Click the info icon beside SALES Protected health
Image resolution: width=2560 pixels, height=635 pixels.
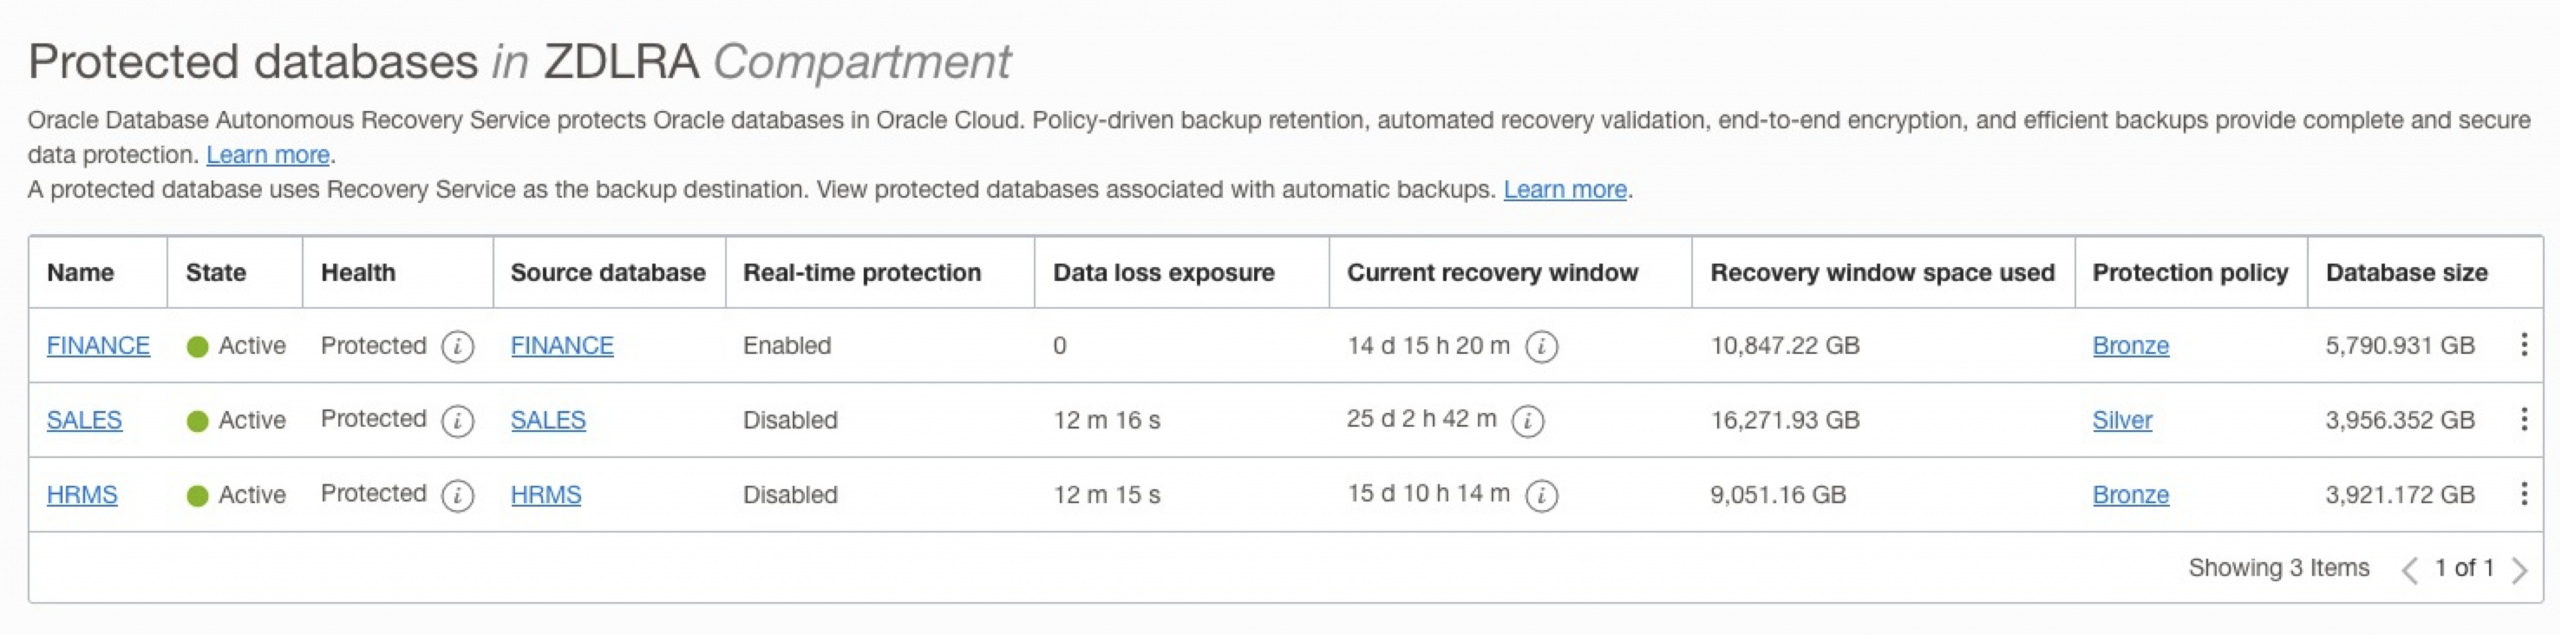457,420
